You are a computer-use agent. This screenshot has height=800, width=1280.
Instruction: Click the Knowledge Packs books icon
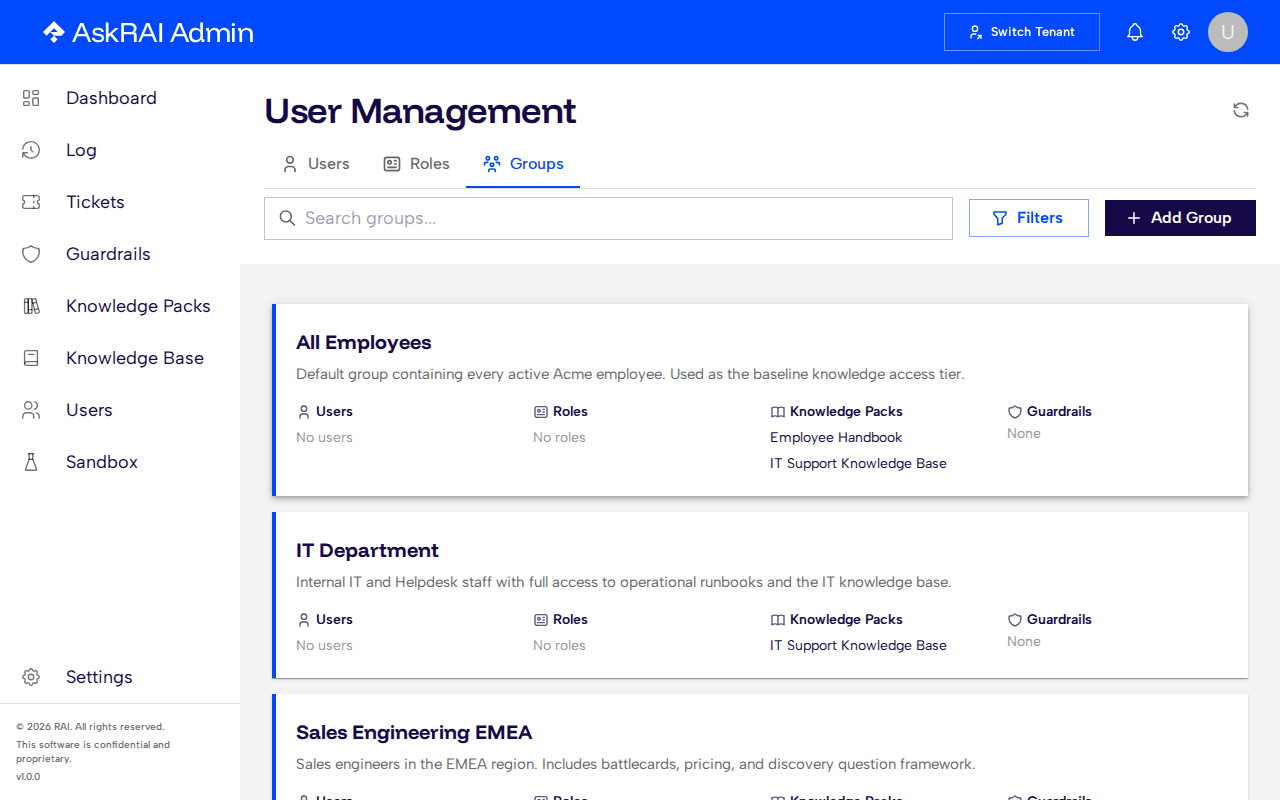(31, 306)
